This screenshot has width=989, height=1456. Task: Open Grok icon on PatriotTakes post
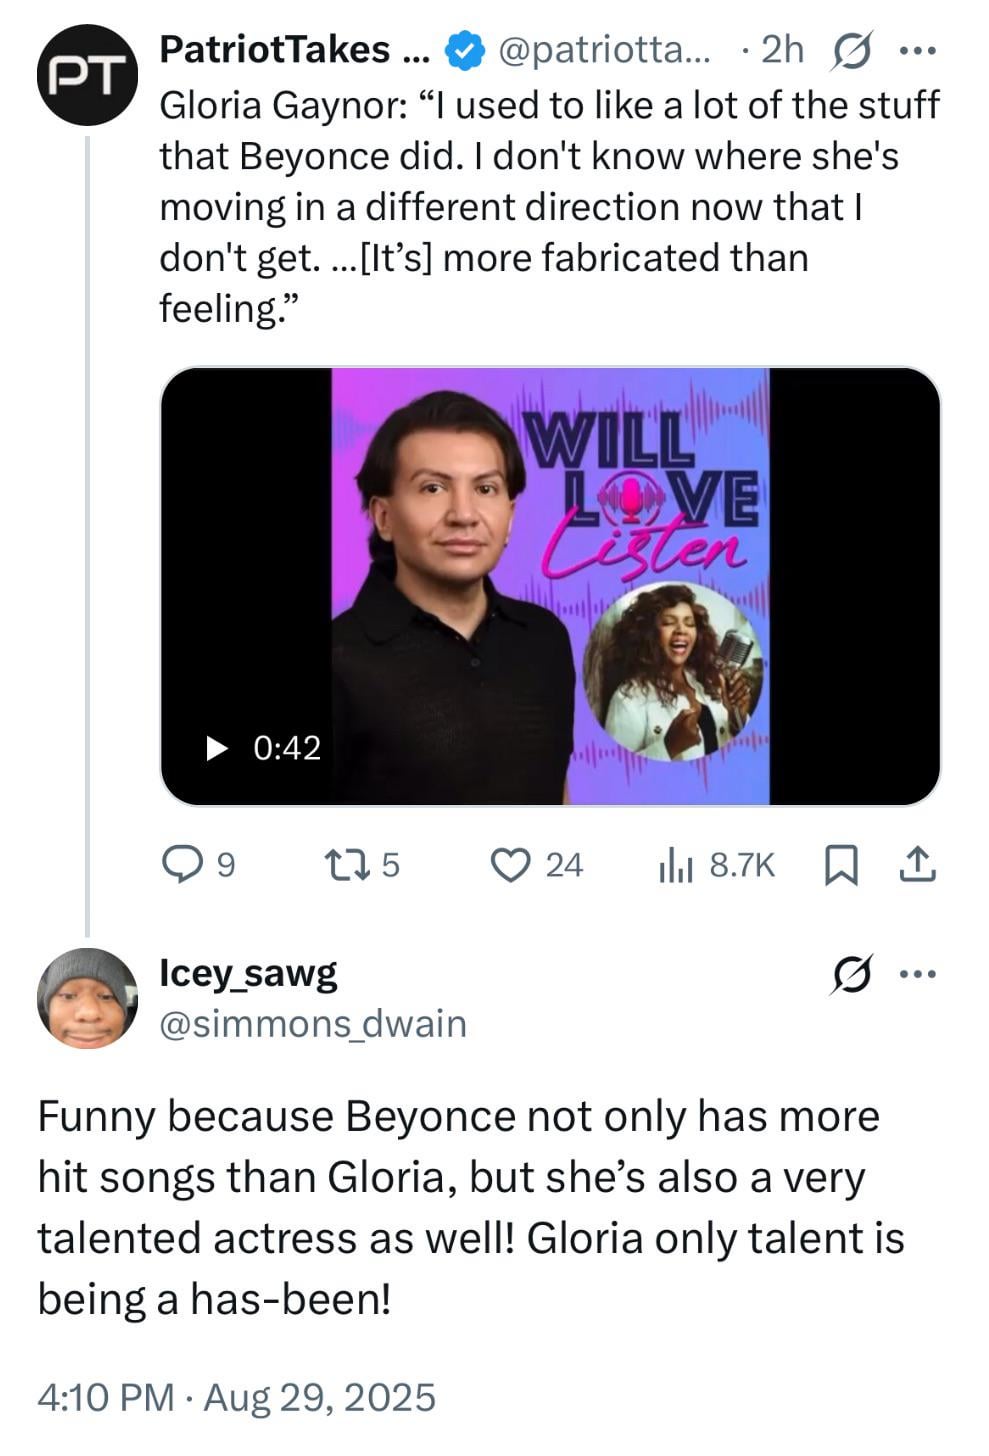click(850, 50)
